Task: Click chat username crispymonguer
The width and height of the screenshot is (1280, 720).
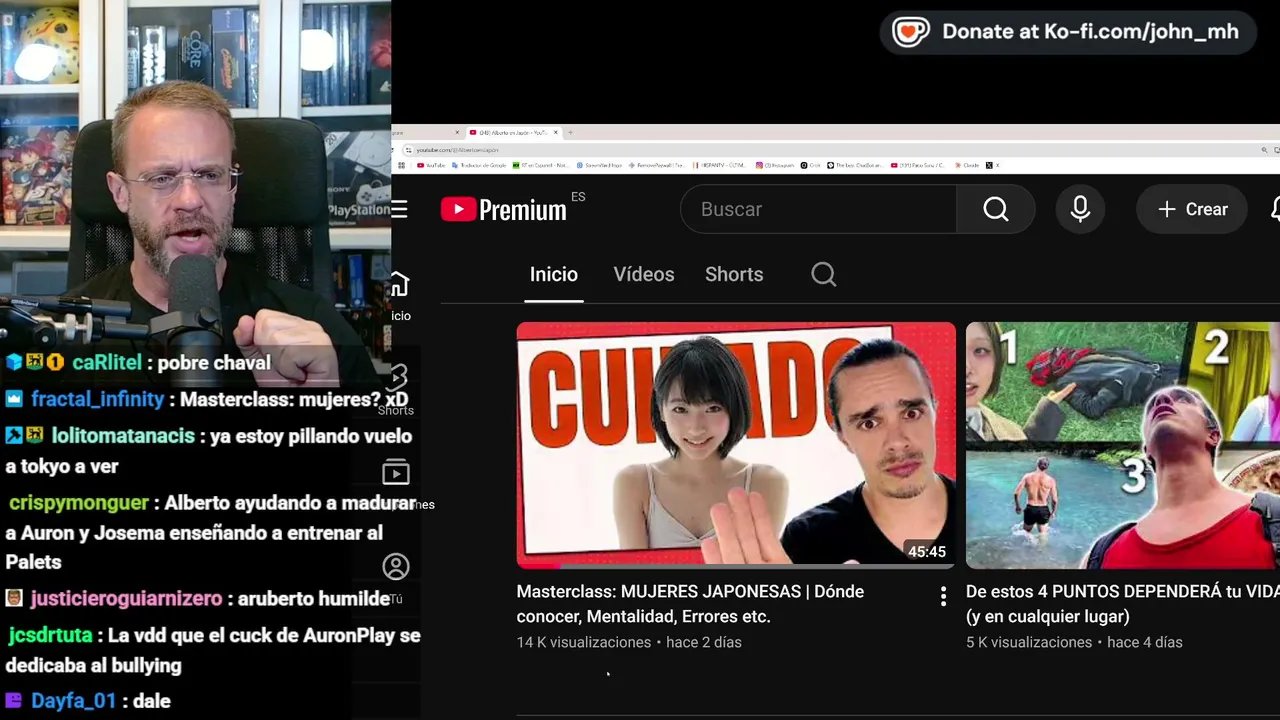Action: [x=79, y=503]
